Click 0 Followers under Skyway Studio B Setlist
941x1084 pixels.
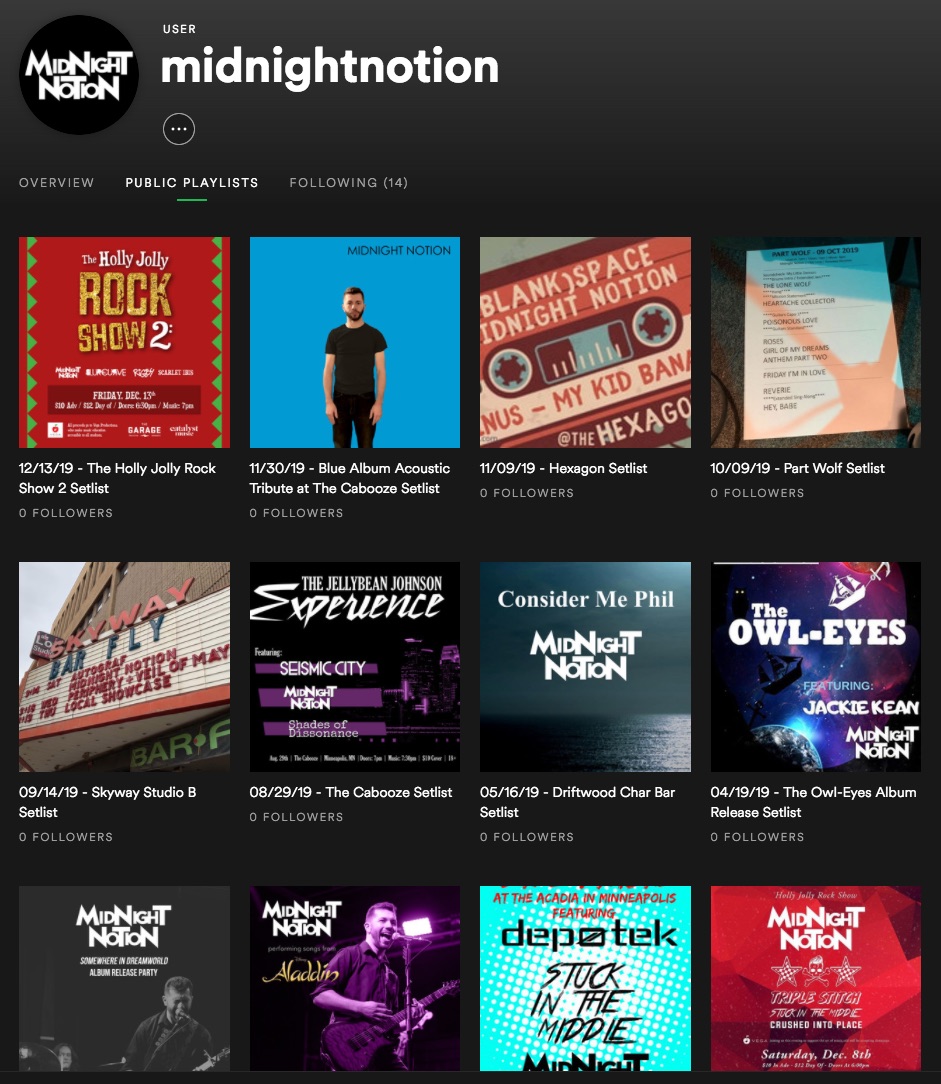(x=66, y=837)
